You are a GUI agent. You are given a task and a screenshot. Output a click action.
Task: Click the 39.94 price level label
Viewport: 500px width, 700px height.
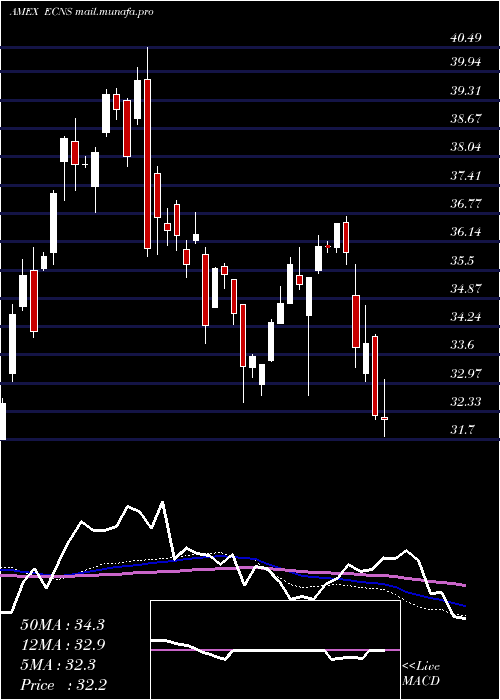click(466, 62)
